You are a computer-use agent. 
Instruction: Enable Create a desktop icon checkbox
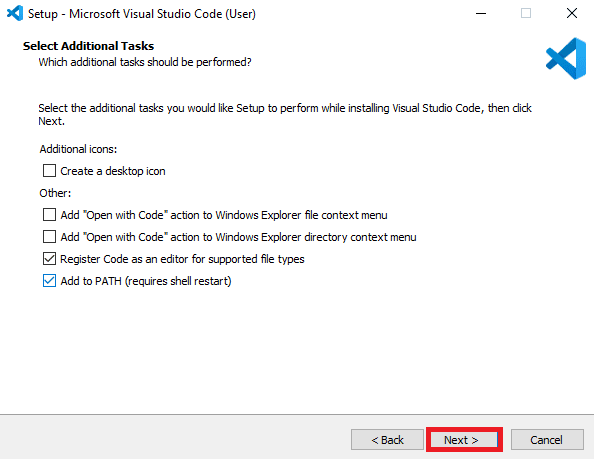point(49,171)
